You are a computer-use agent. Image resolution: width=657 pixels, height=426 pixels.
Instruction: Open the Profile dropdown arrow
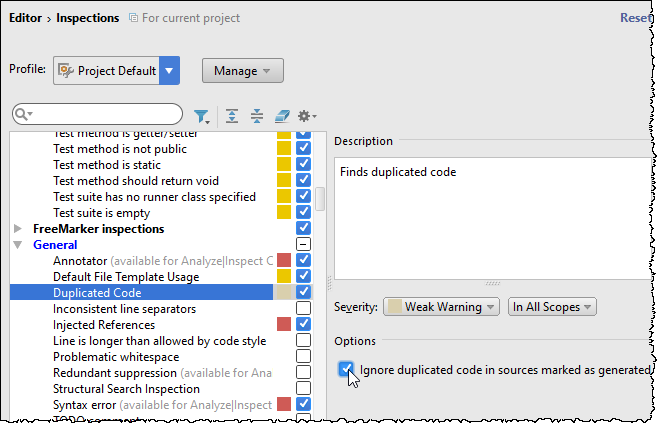coord(169,71)
